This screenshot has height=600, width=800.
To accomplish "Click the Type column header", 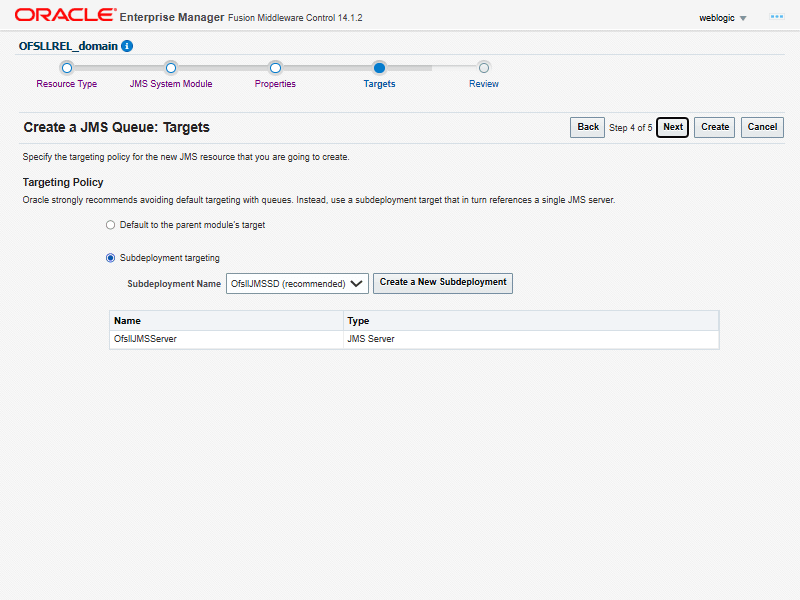I will click(x=531, y=321).
